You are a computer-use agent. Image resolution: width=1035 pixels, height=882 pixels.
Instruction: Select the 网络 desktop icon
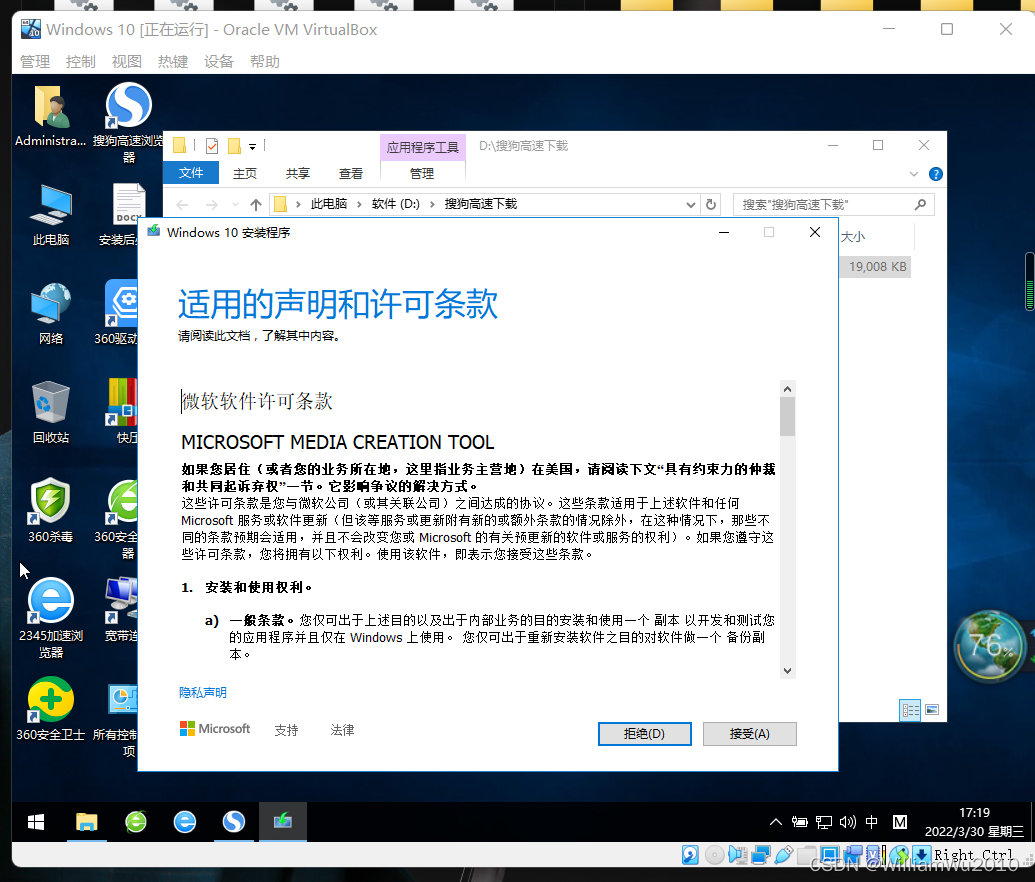coord(51,314)
